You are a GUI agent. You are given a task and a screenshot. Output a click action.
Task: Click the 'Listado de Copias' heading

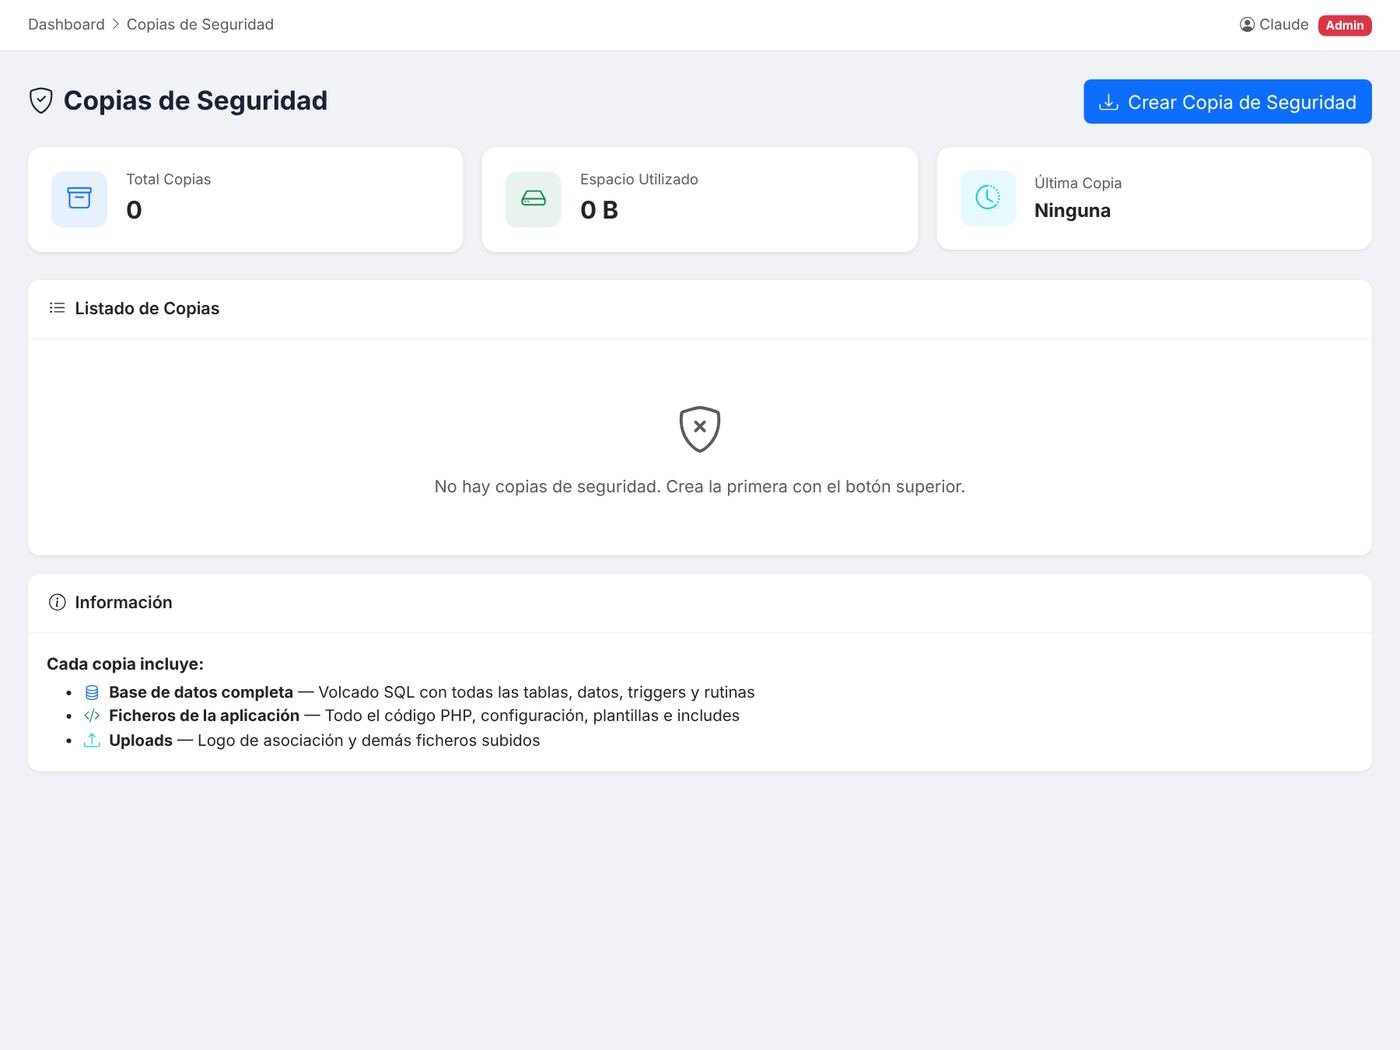(147, 308)
